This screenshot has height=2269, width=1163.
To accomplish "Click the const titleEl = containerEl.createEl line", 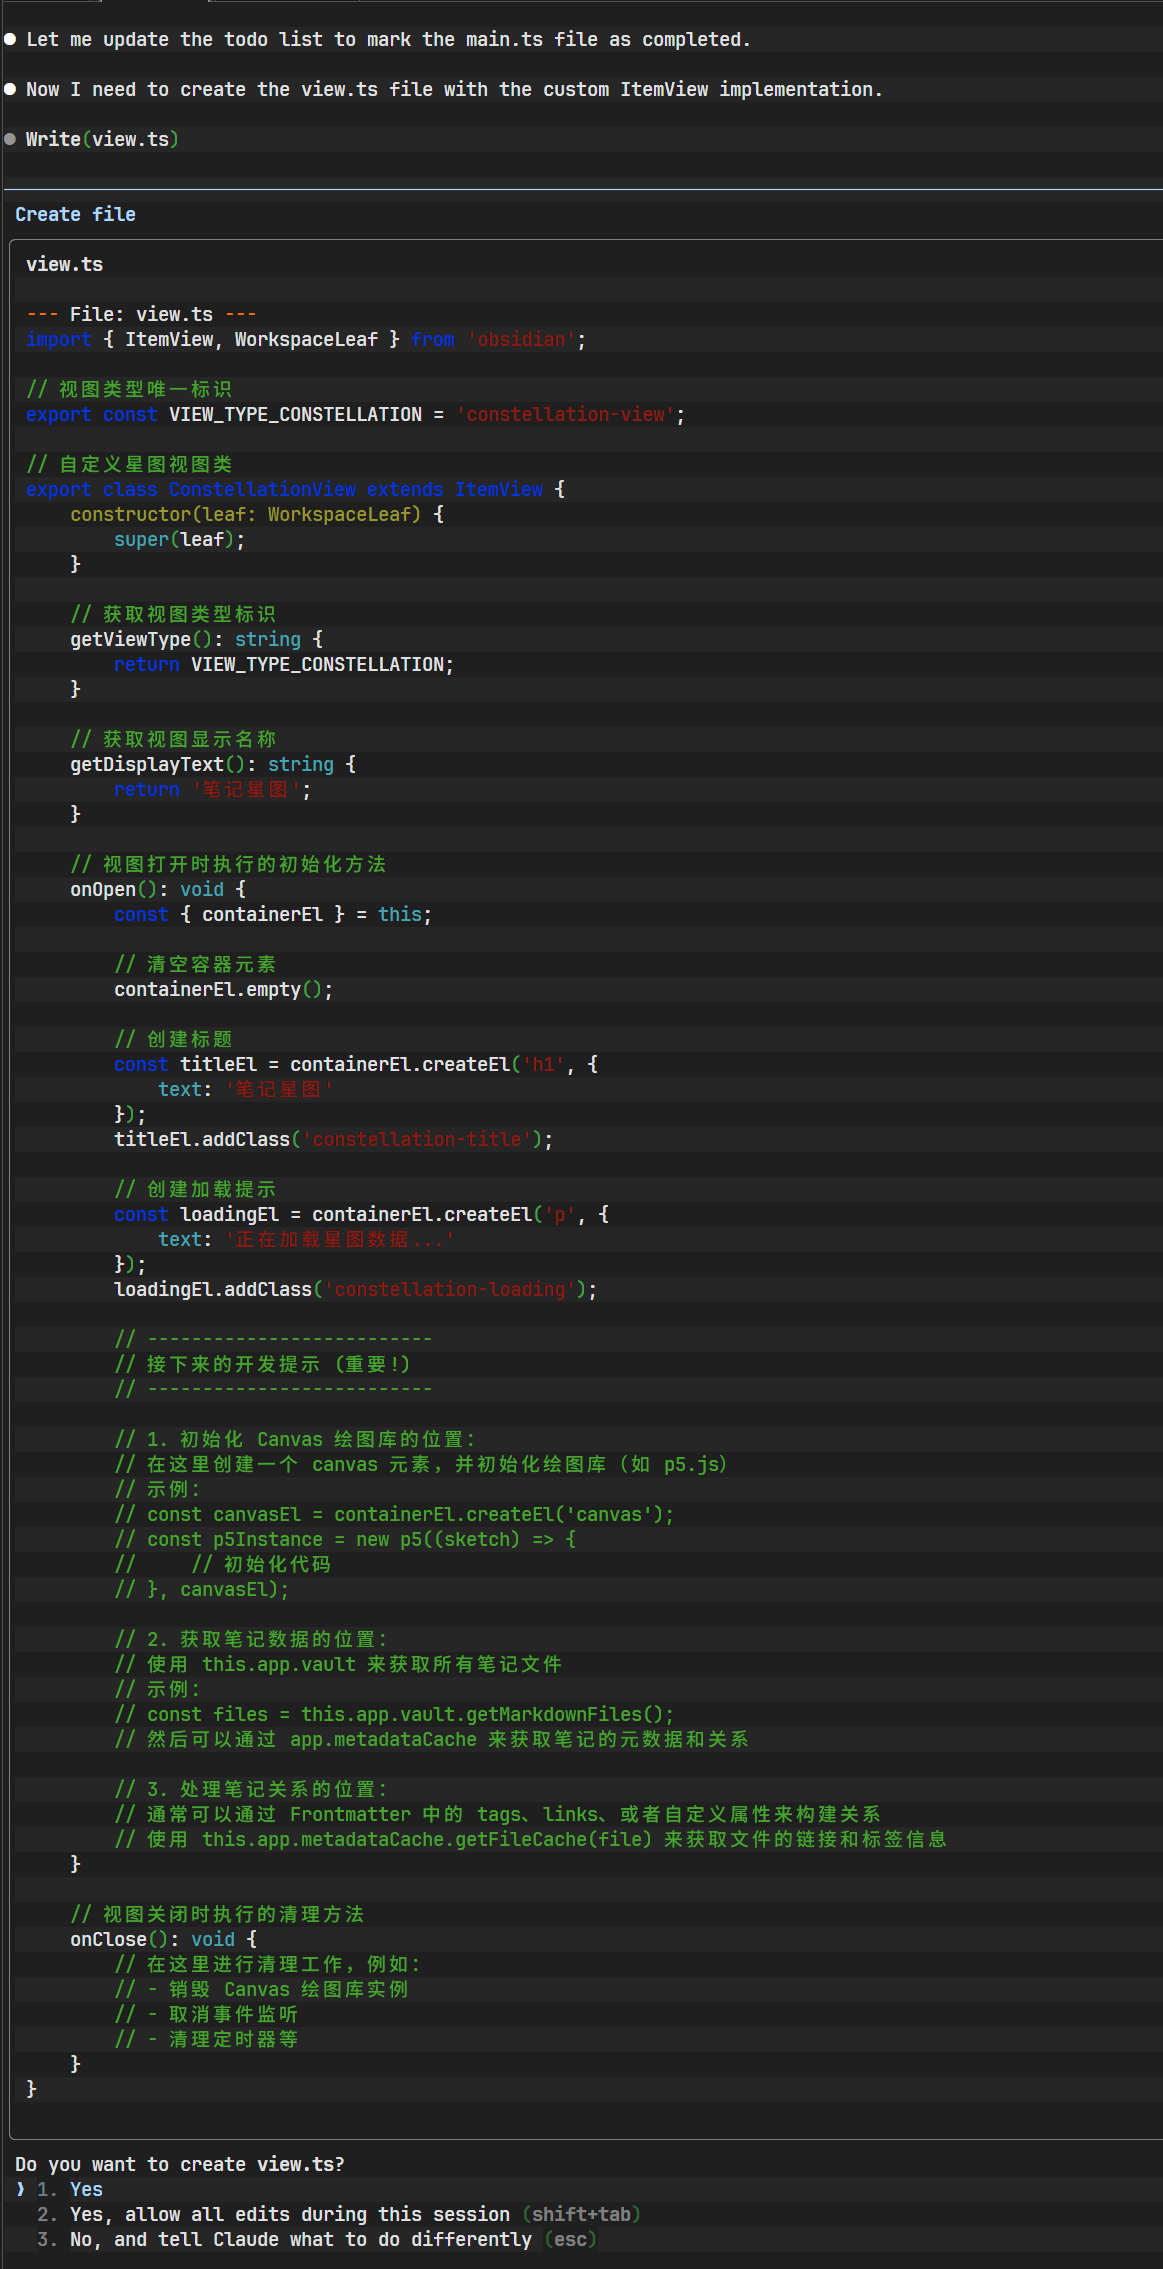I will coord(356,1064).
